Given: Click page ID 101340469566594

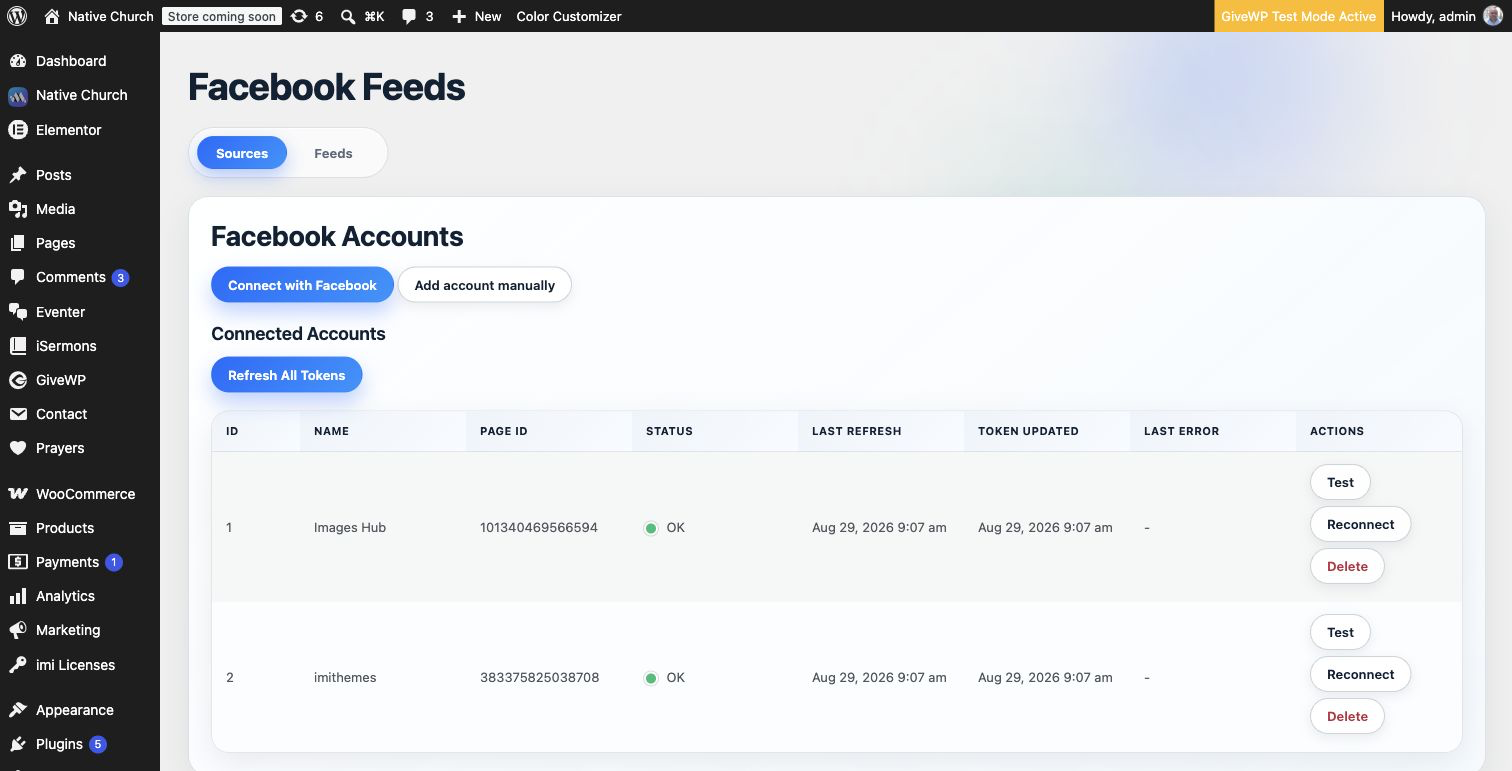Looking at the screenshot, I should pos(539,527).
